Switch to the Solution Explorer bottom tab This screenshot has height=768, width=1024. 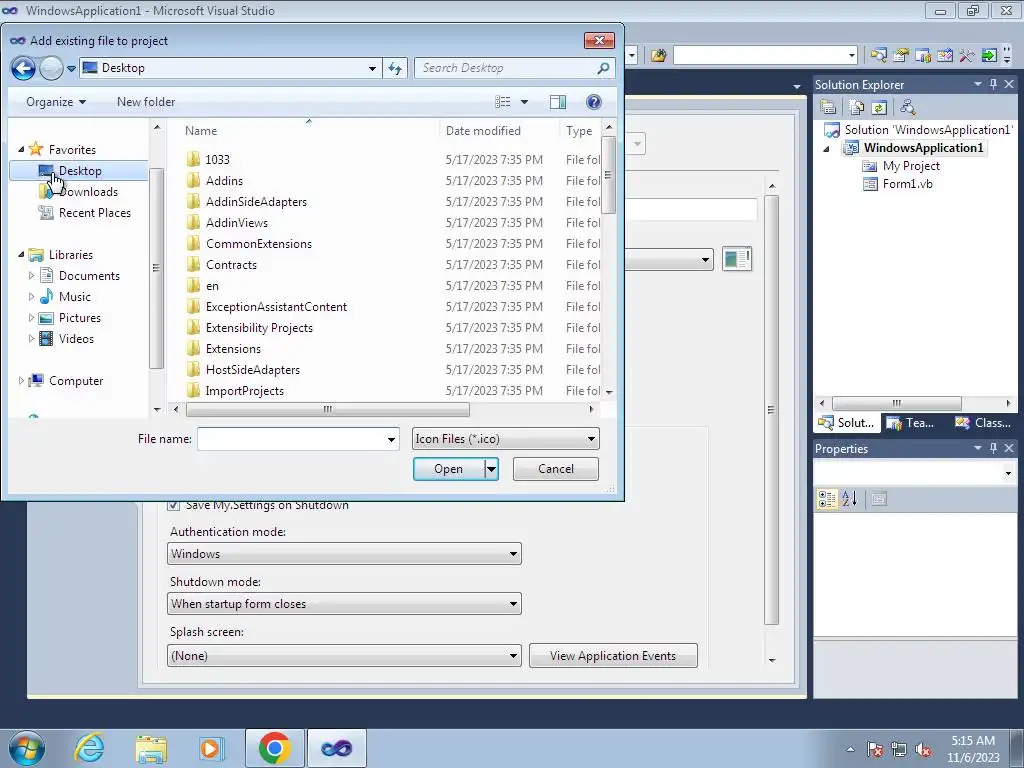coord(846,423)
